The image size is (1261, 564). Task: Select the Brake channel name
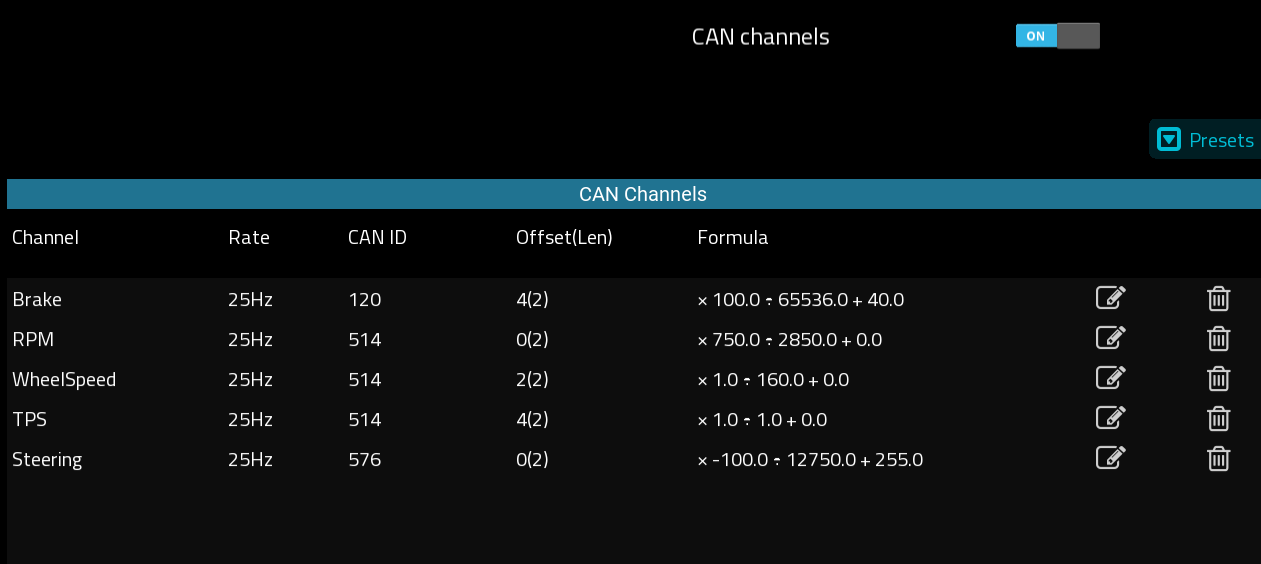point(37,299)
